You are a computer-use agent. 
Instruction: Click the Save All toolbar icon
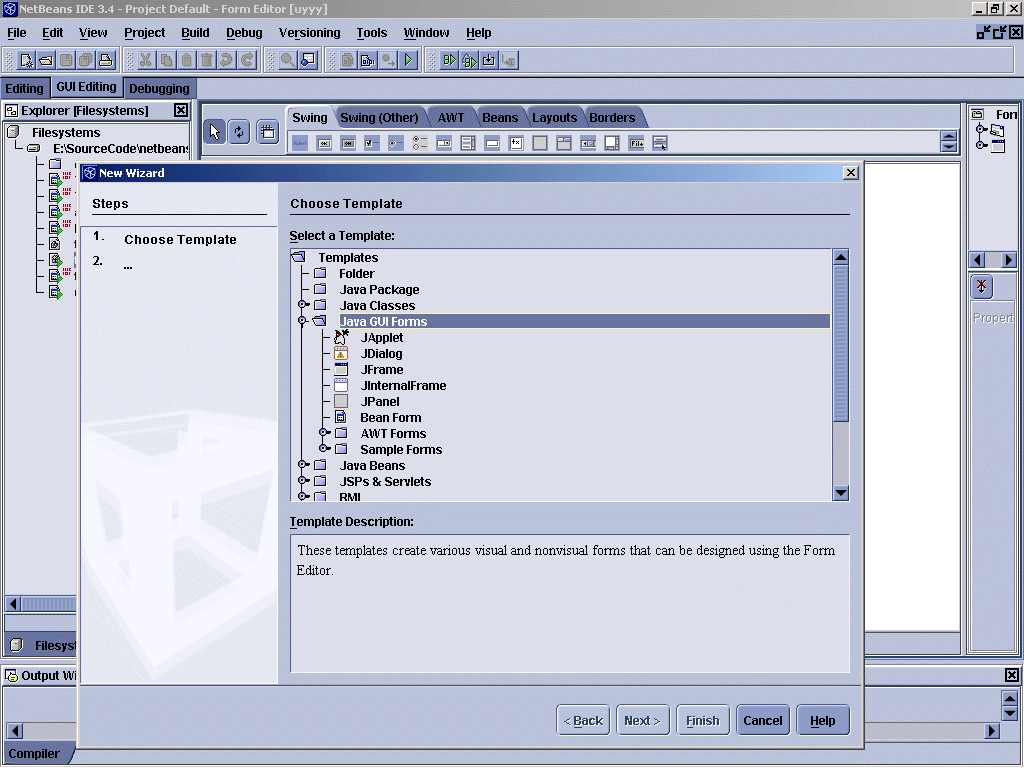point(86,61)
